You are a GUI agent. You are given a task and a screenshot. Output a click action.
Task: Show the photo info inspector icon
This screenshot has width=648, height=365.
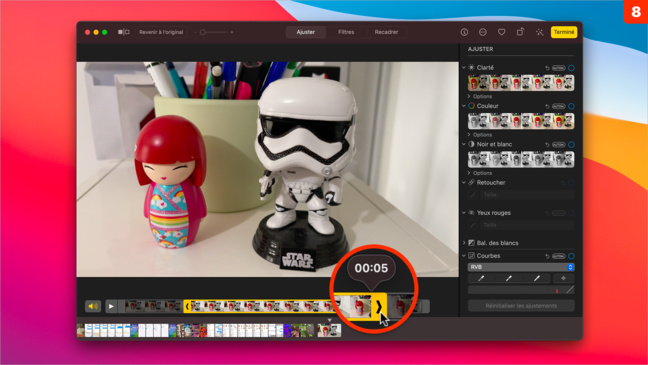(x=464, y=32)
